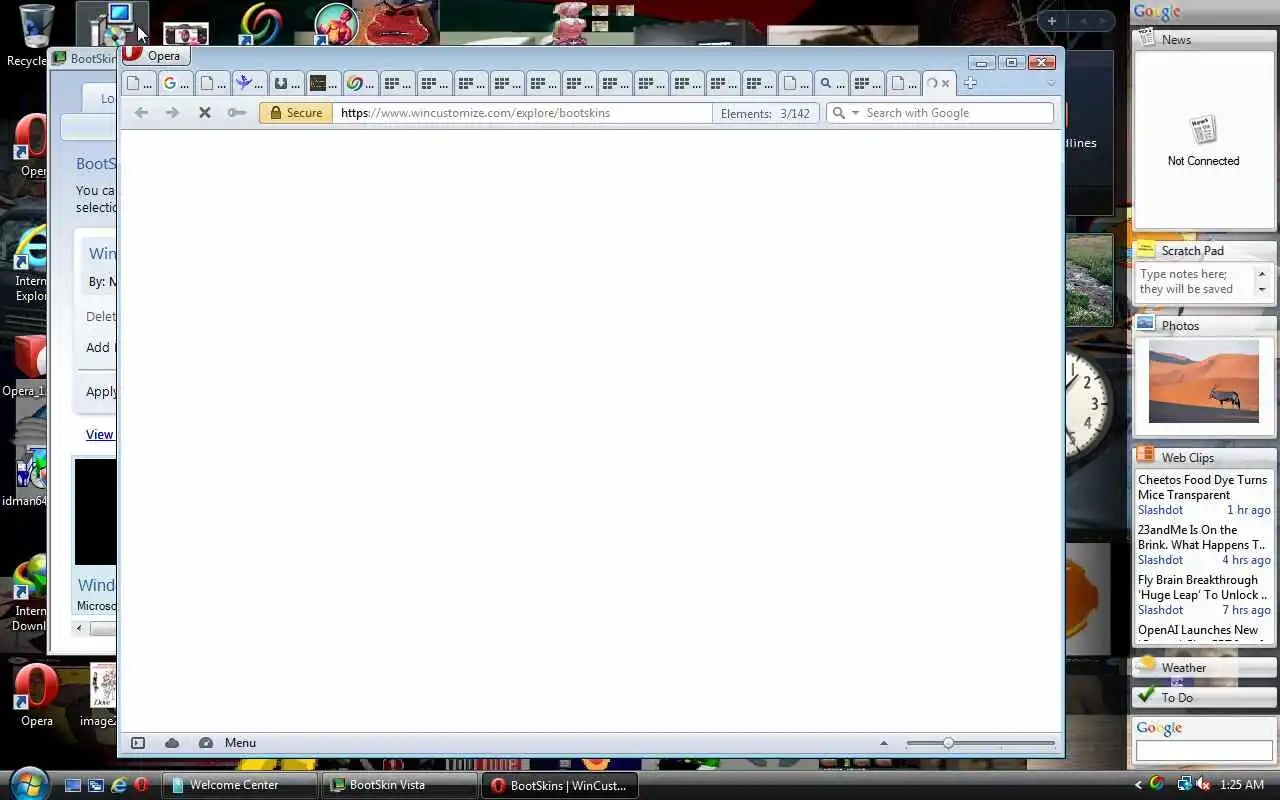Viewport: 1280px width, 800px height.
Task: Click the Web Clips gadget header
Action: (1204, 457)
